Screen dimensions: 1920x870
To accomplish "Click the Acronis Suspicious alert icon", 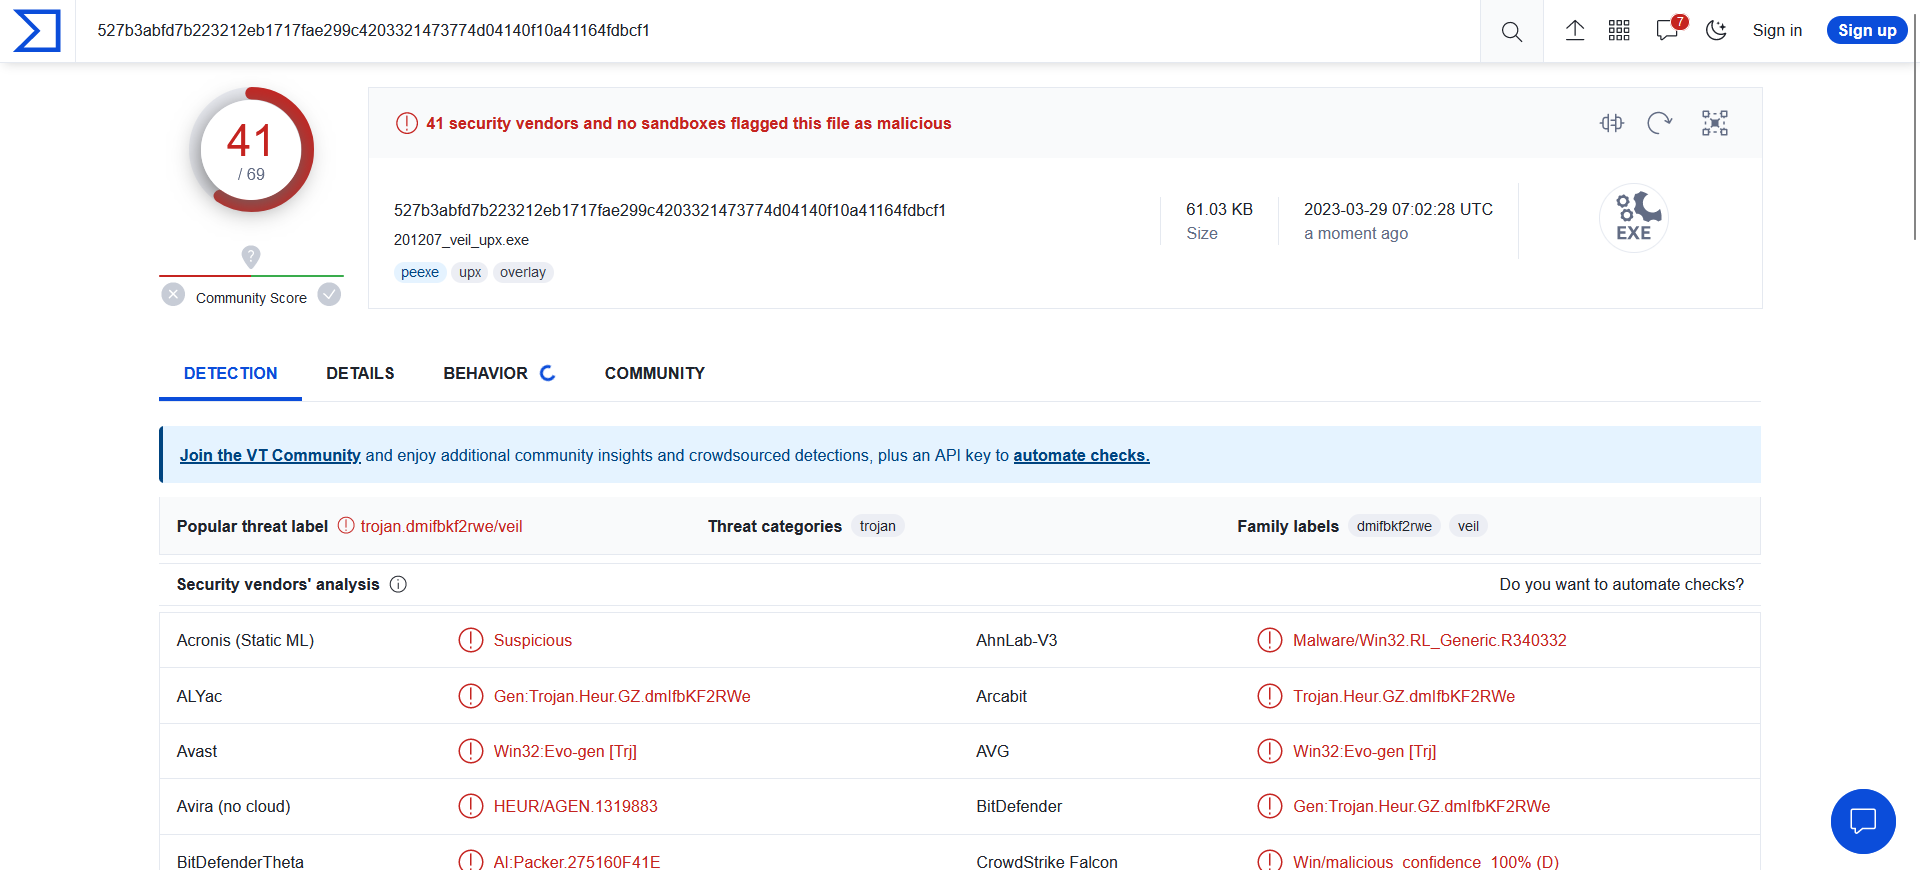I will coord(470,641).
